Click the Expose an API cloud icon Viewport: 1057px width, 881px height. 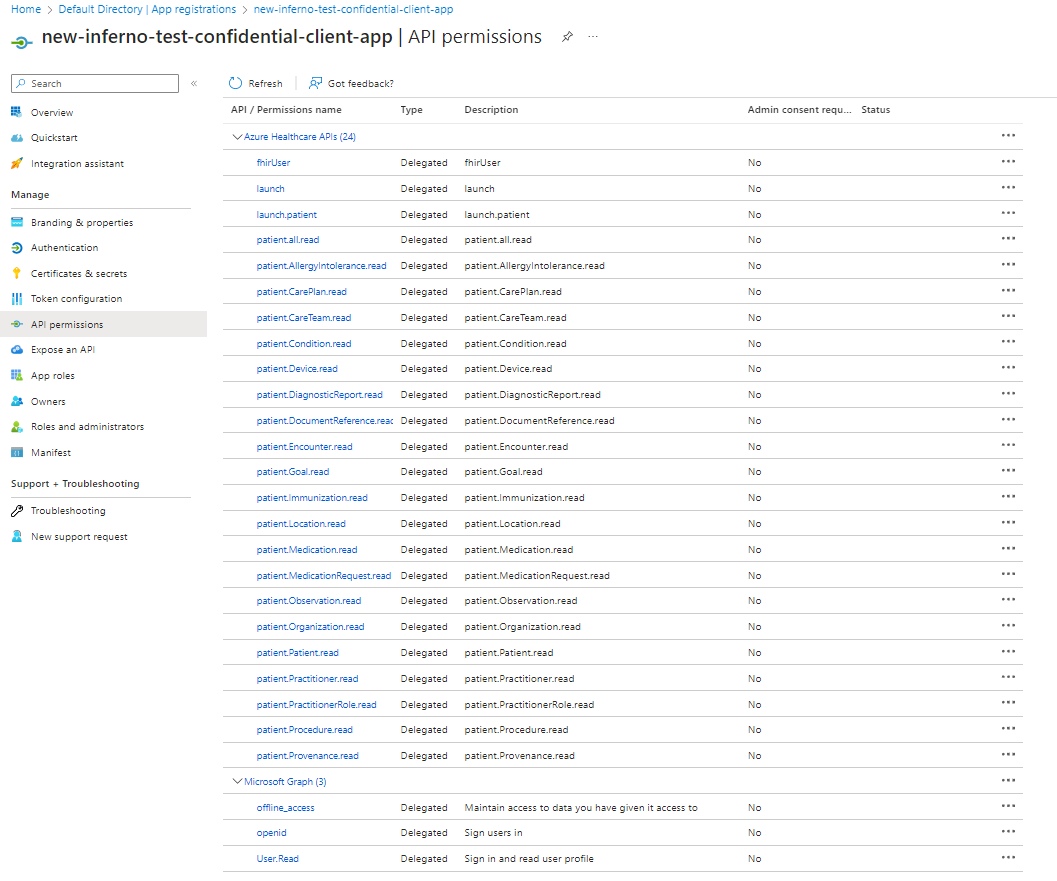click(x=17, y=349)
